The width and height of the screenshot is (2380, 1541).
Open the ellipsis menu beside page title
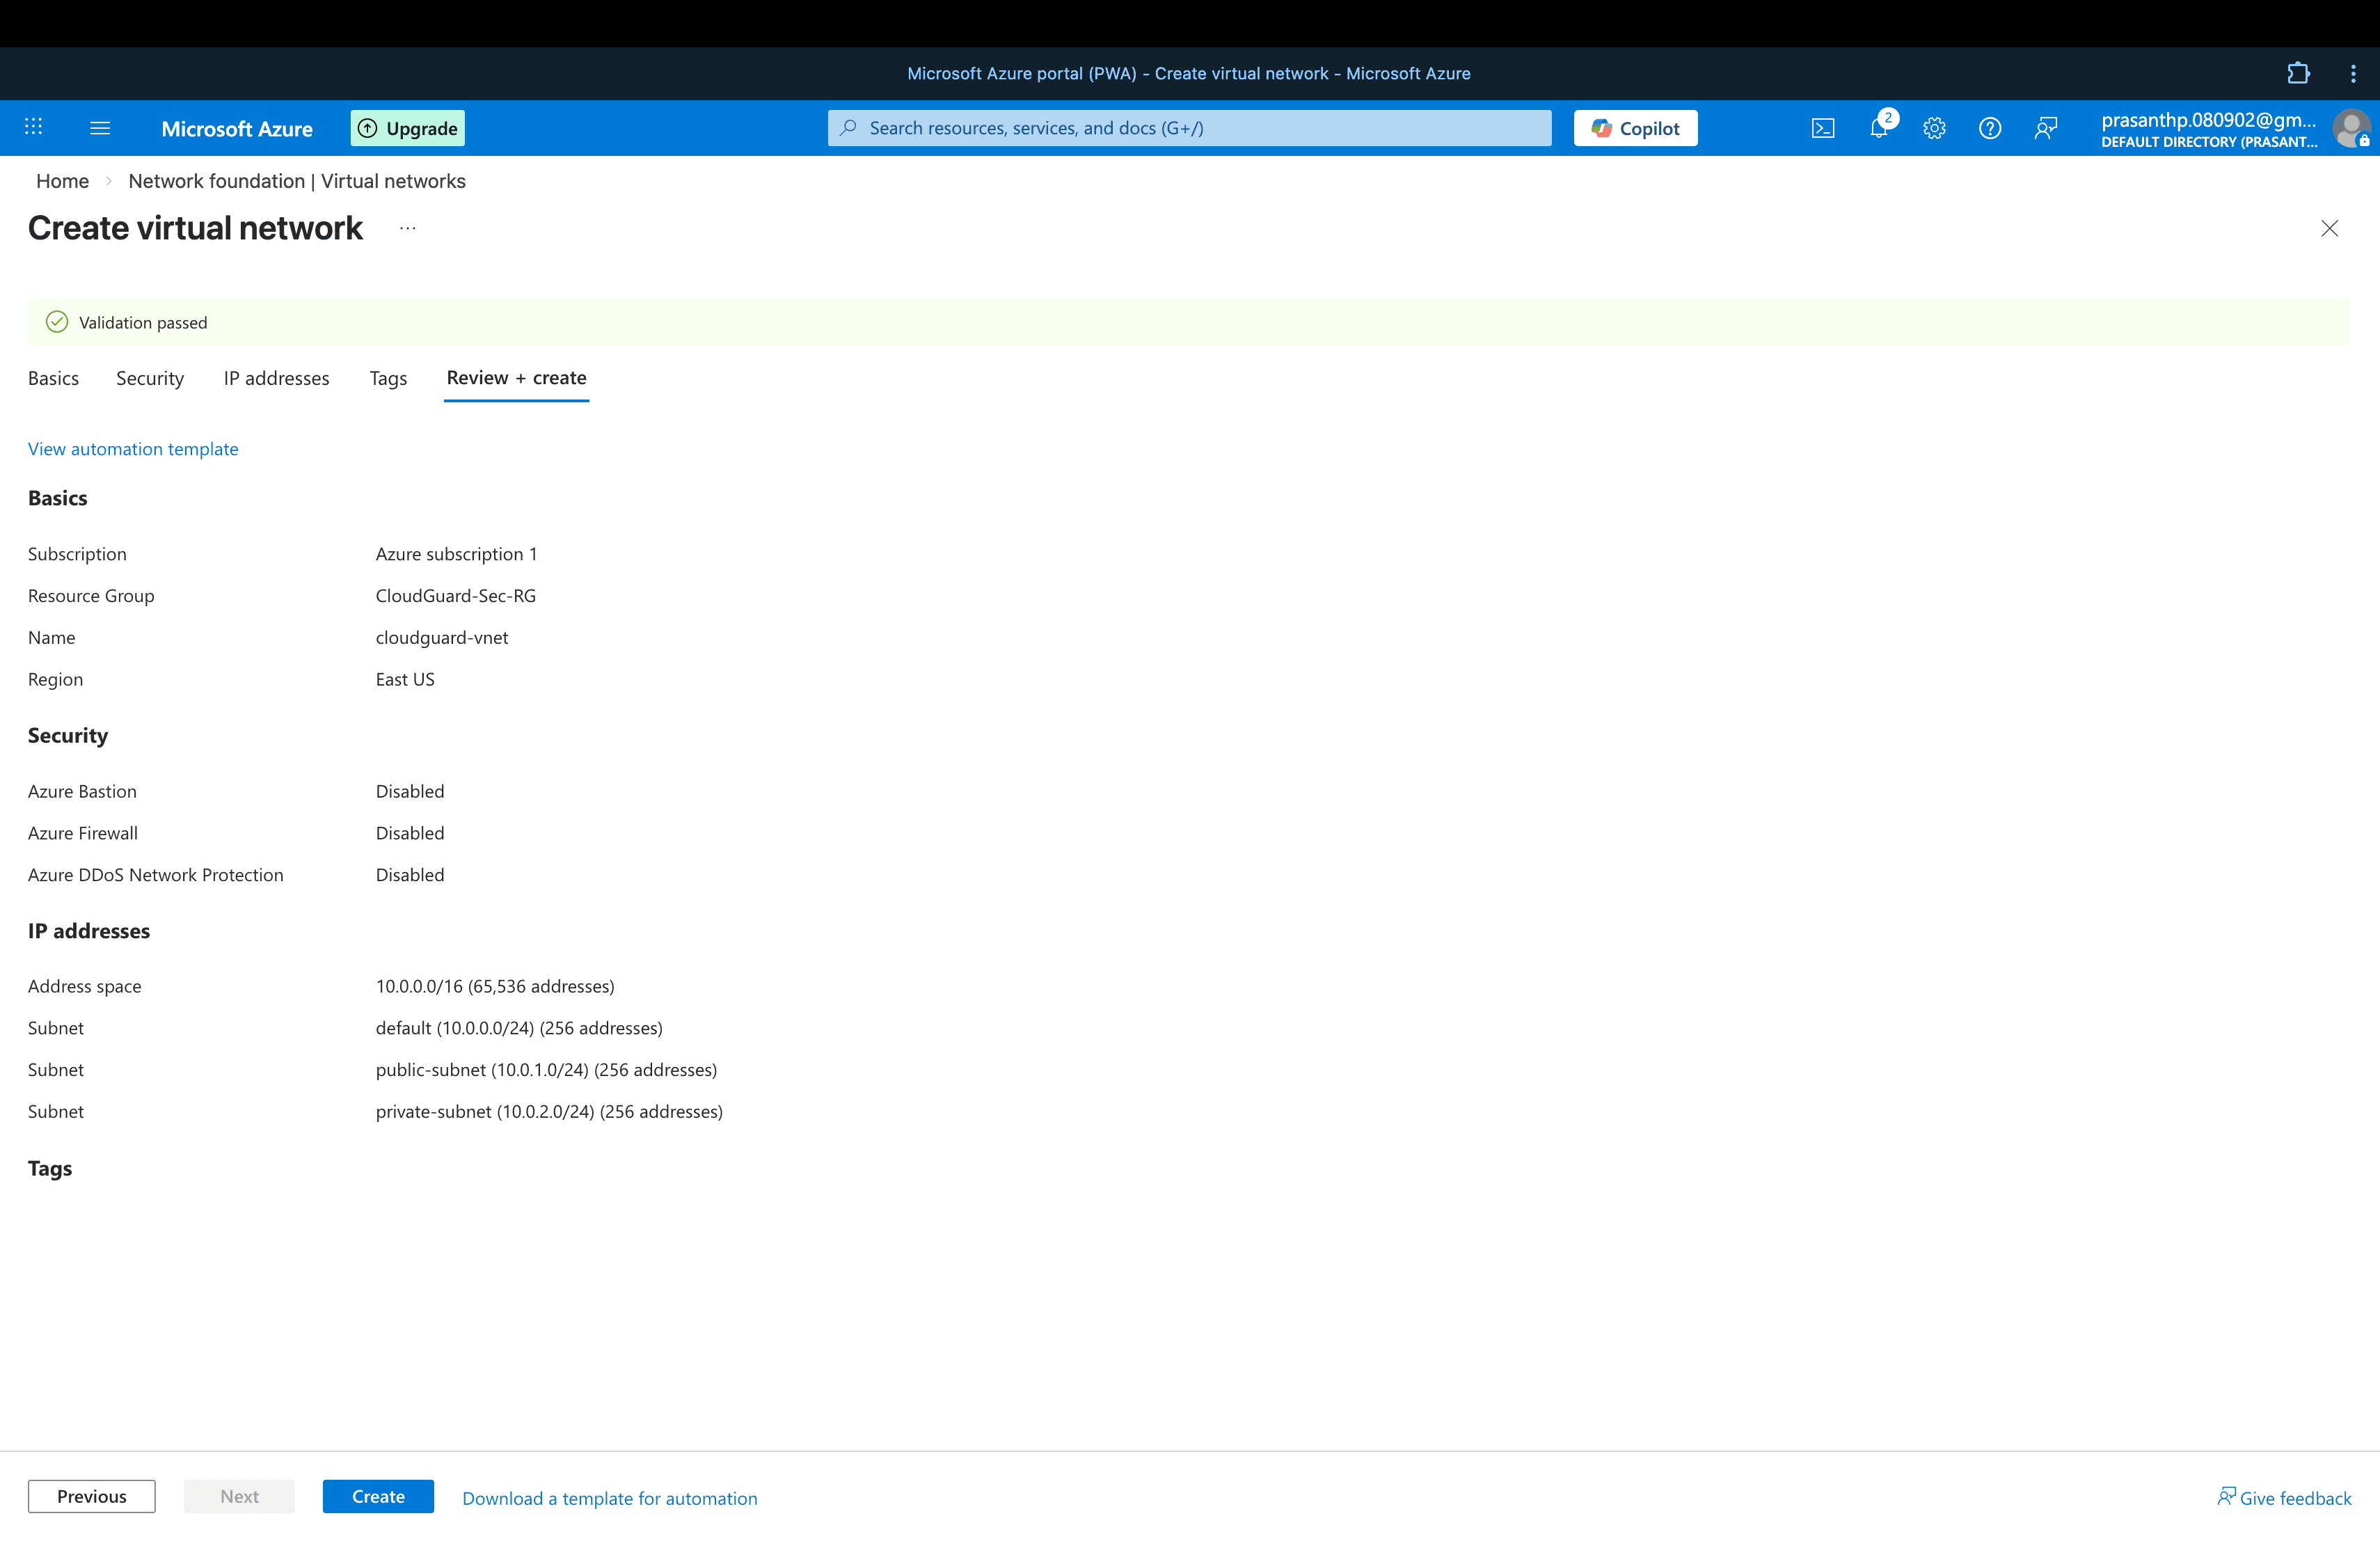coord(407,228)
